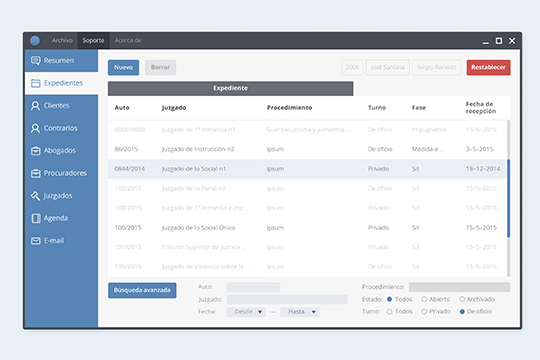The width and height of the screenshot is (540, 360).
Task: Click the José Santana filter tag
Action: (x=387, y=67)
